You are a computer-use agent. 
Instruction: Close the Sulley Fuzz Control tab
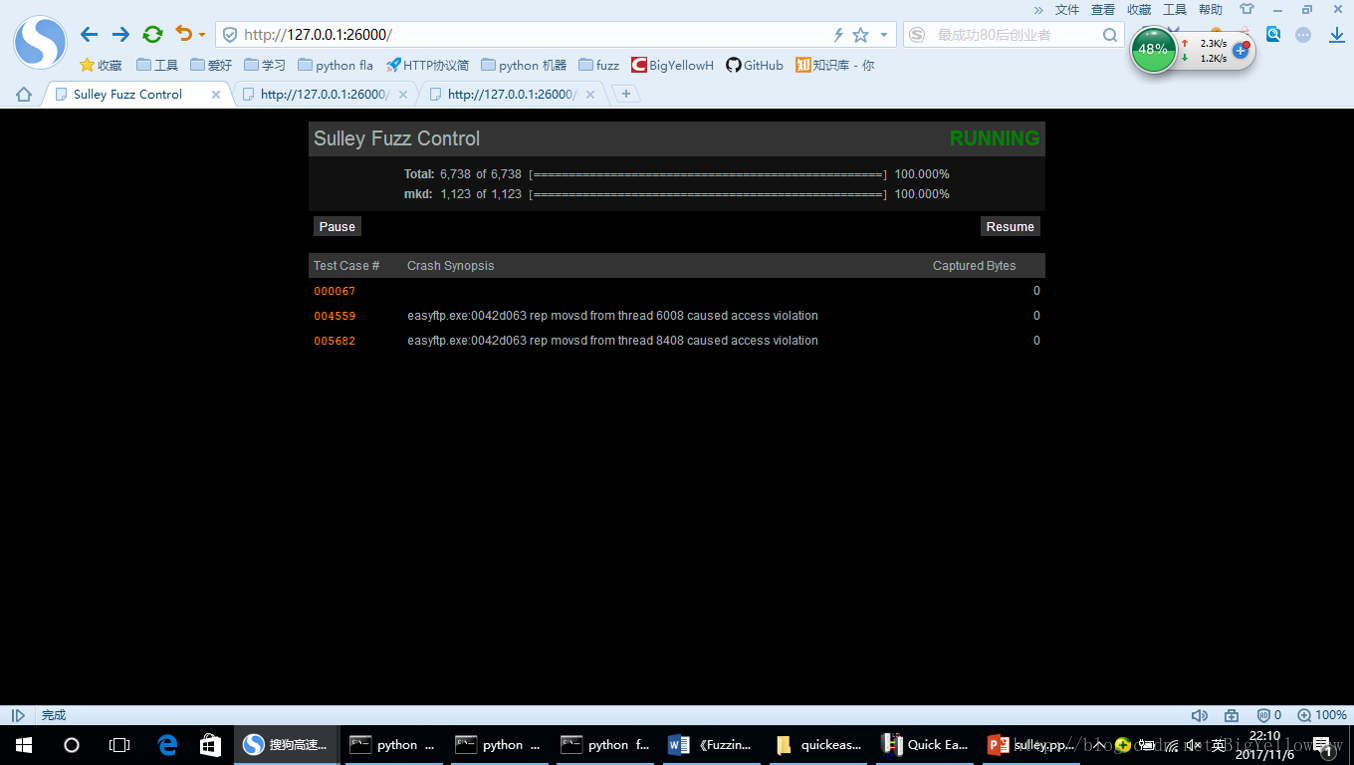(216, 94)
